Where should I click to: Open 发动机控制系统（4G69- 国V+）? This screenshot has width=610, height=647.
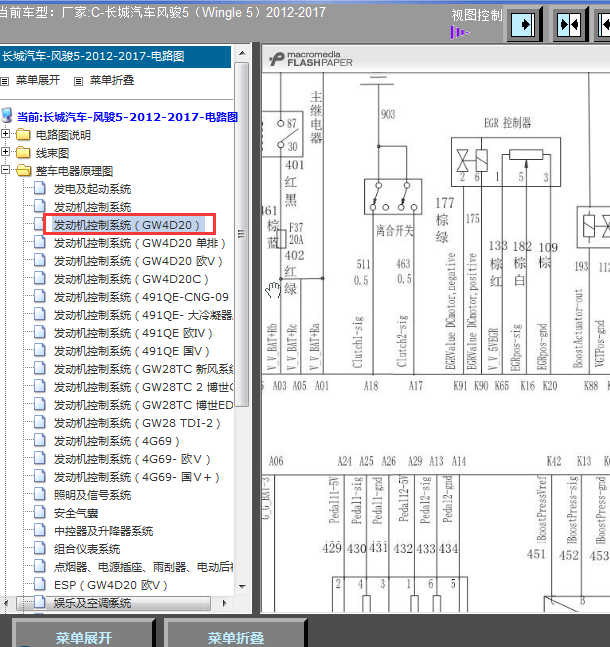[137, 477]
